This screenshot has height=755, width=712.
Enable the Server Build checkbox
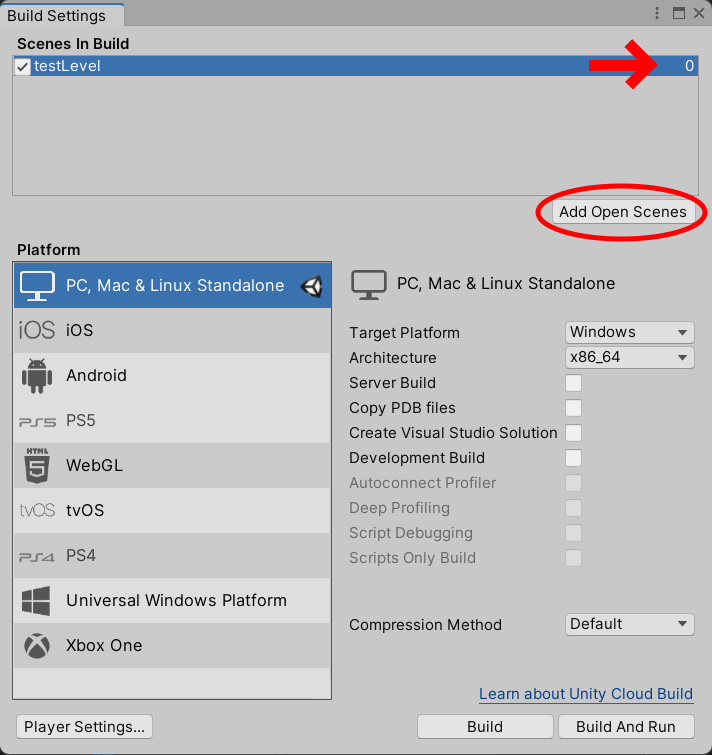573,383
